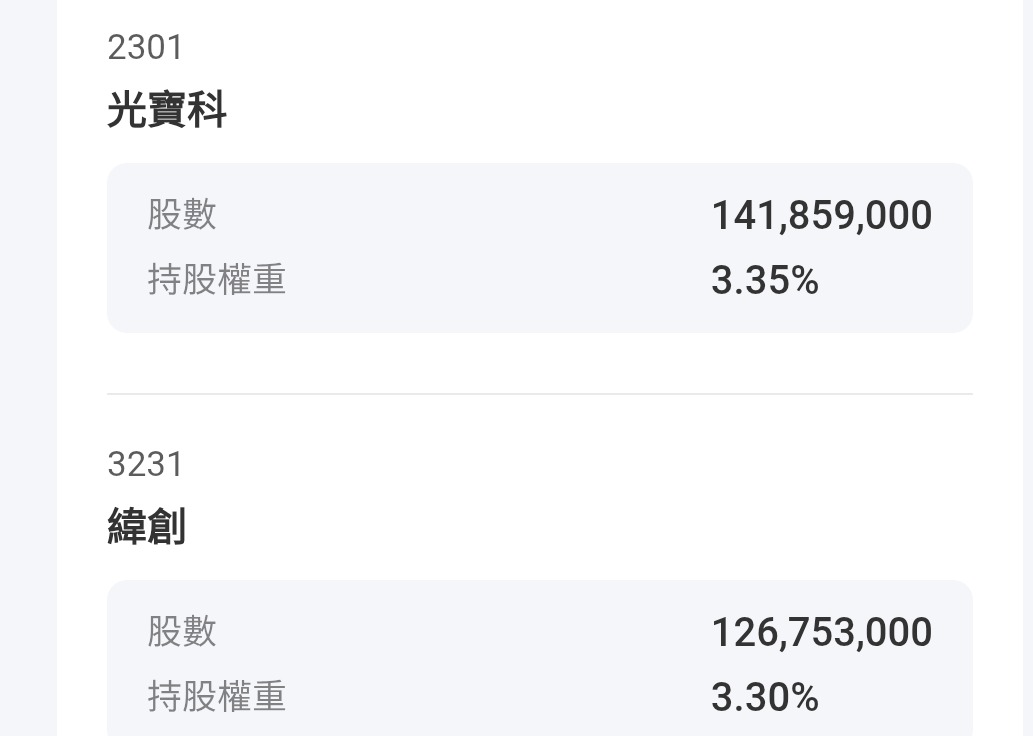Viewport: 1033px width, 736px height.
Task: Click empty white space right of 光寶科
Action: 600,110
